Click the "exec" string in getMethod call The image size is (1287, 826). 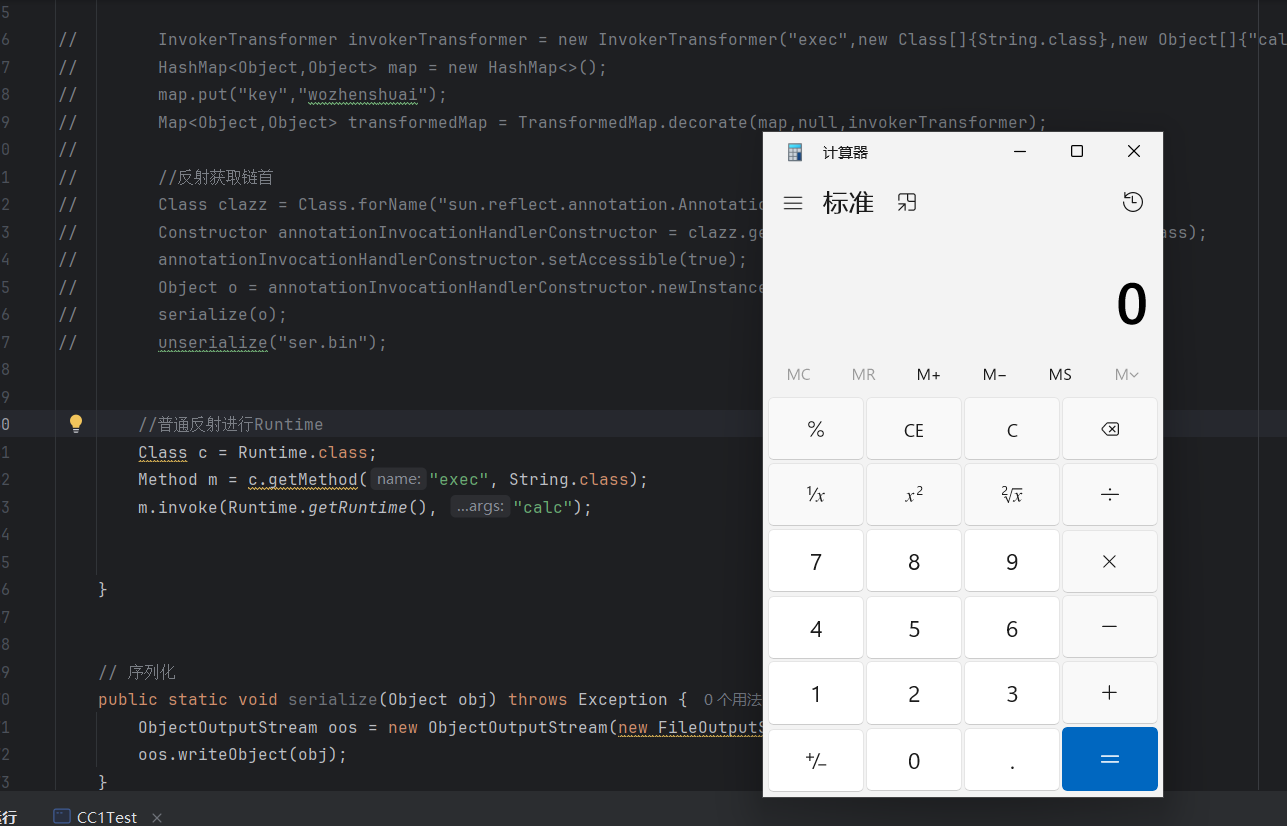coord(459,479)
